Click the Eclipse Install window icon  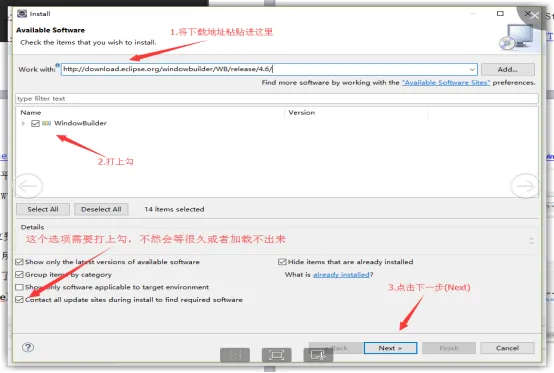[22, 13]
